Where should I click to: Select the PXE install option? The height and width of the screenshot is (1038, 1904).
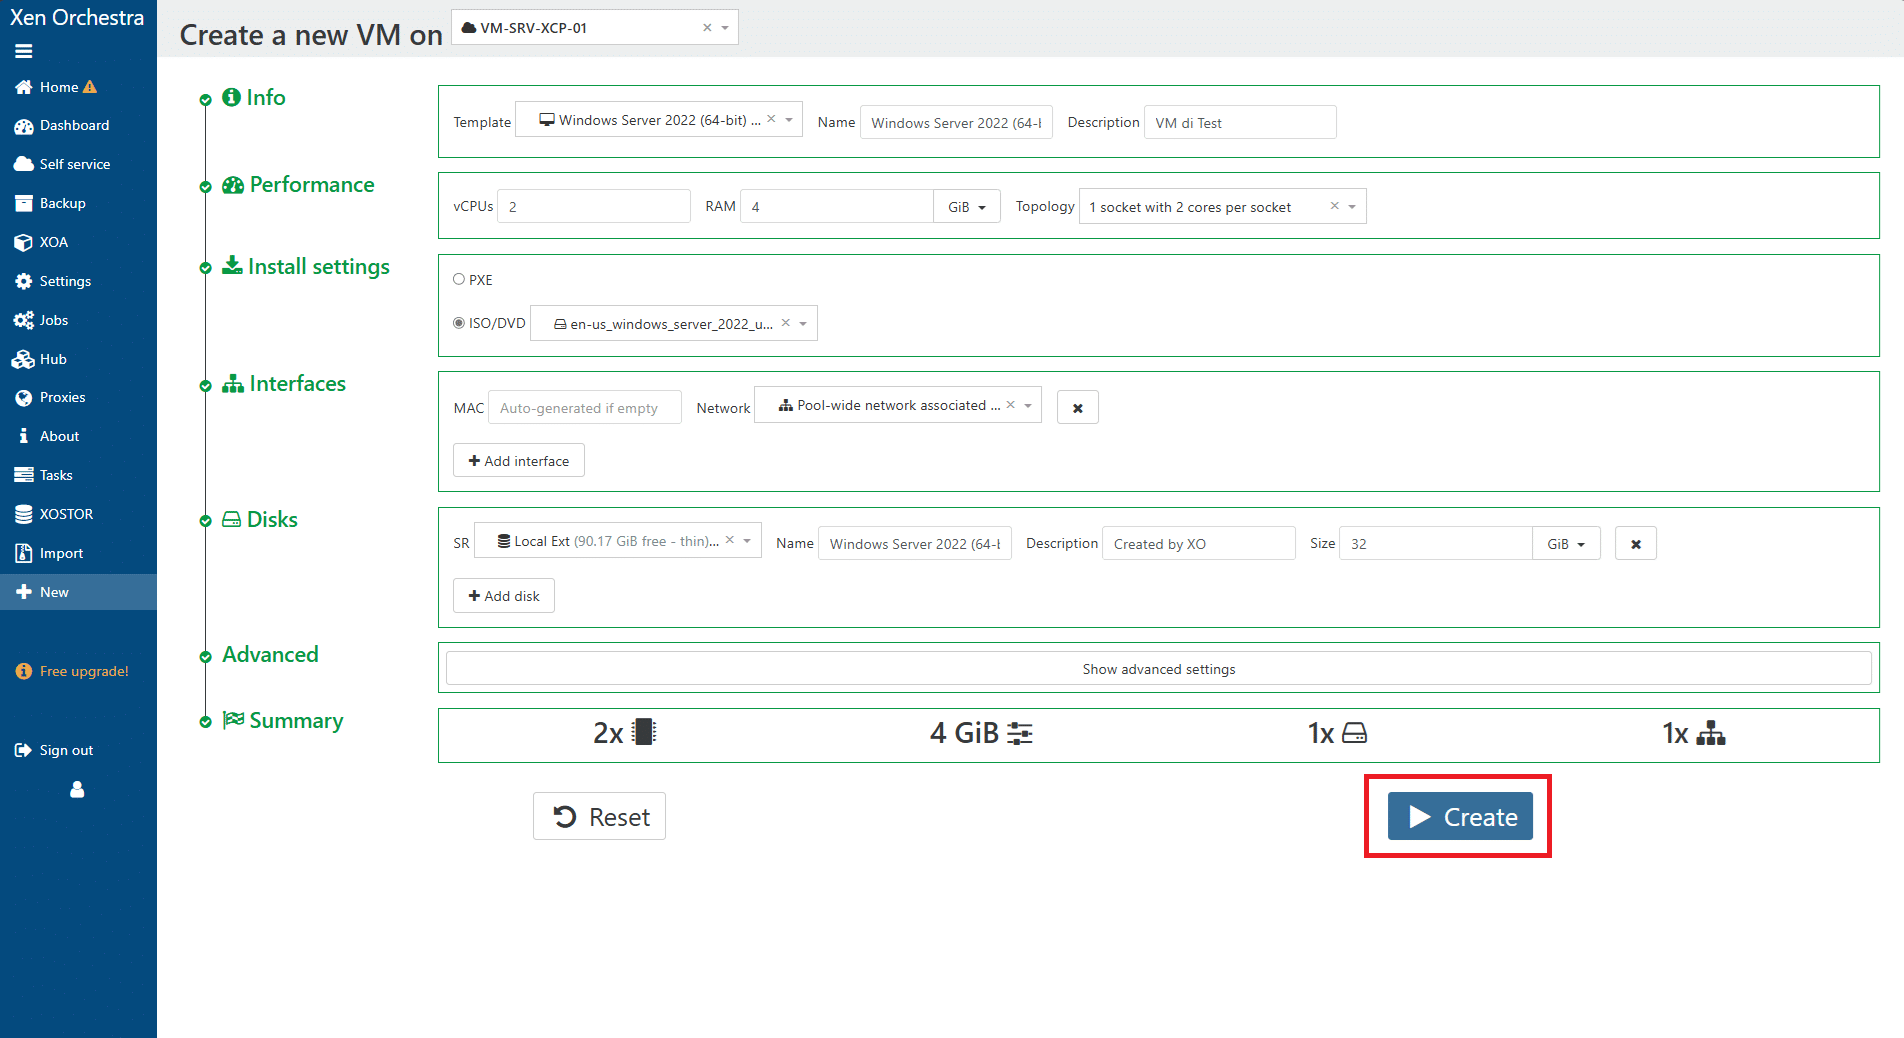click(459, 279)
